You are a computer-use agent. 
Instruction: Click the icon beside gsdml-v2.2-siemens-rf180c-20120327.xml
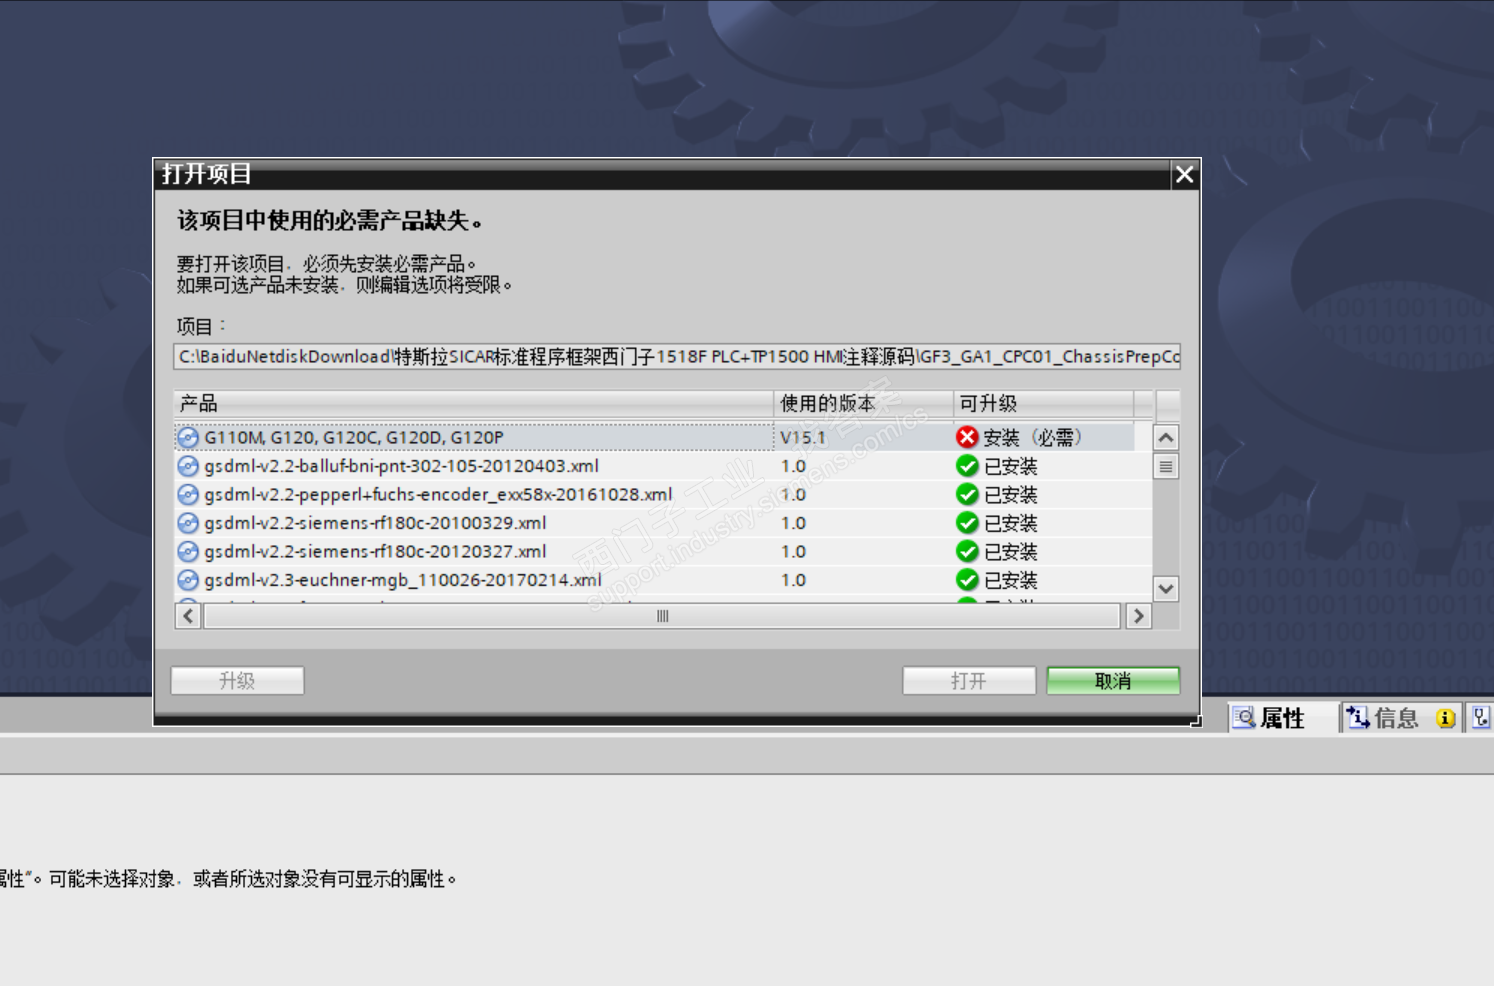[187, 551]
